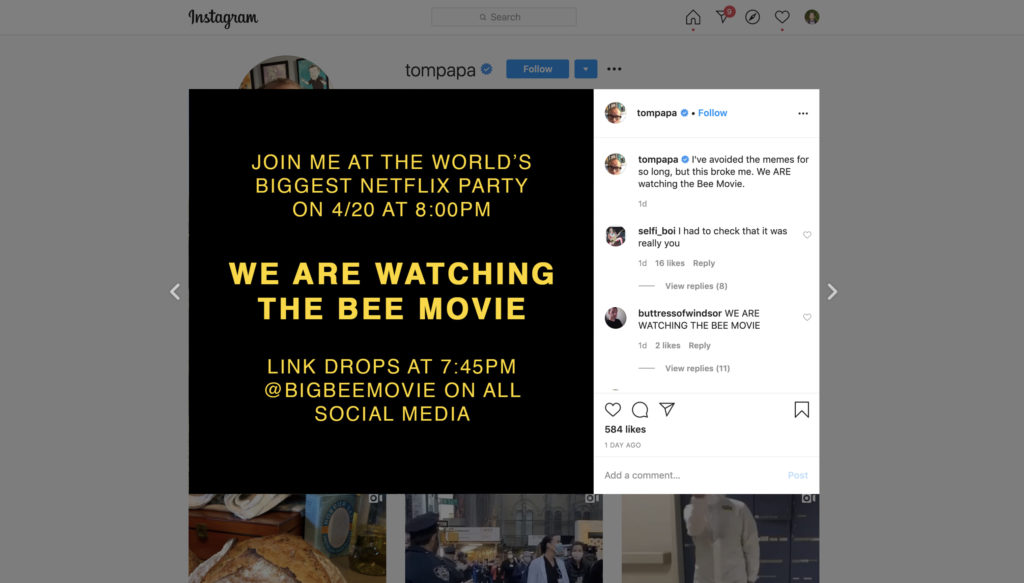Open the Explore compass icon
Screen dimensions: 1024x583
coord(752,17)
